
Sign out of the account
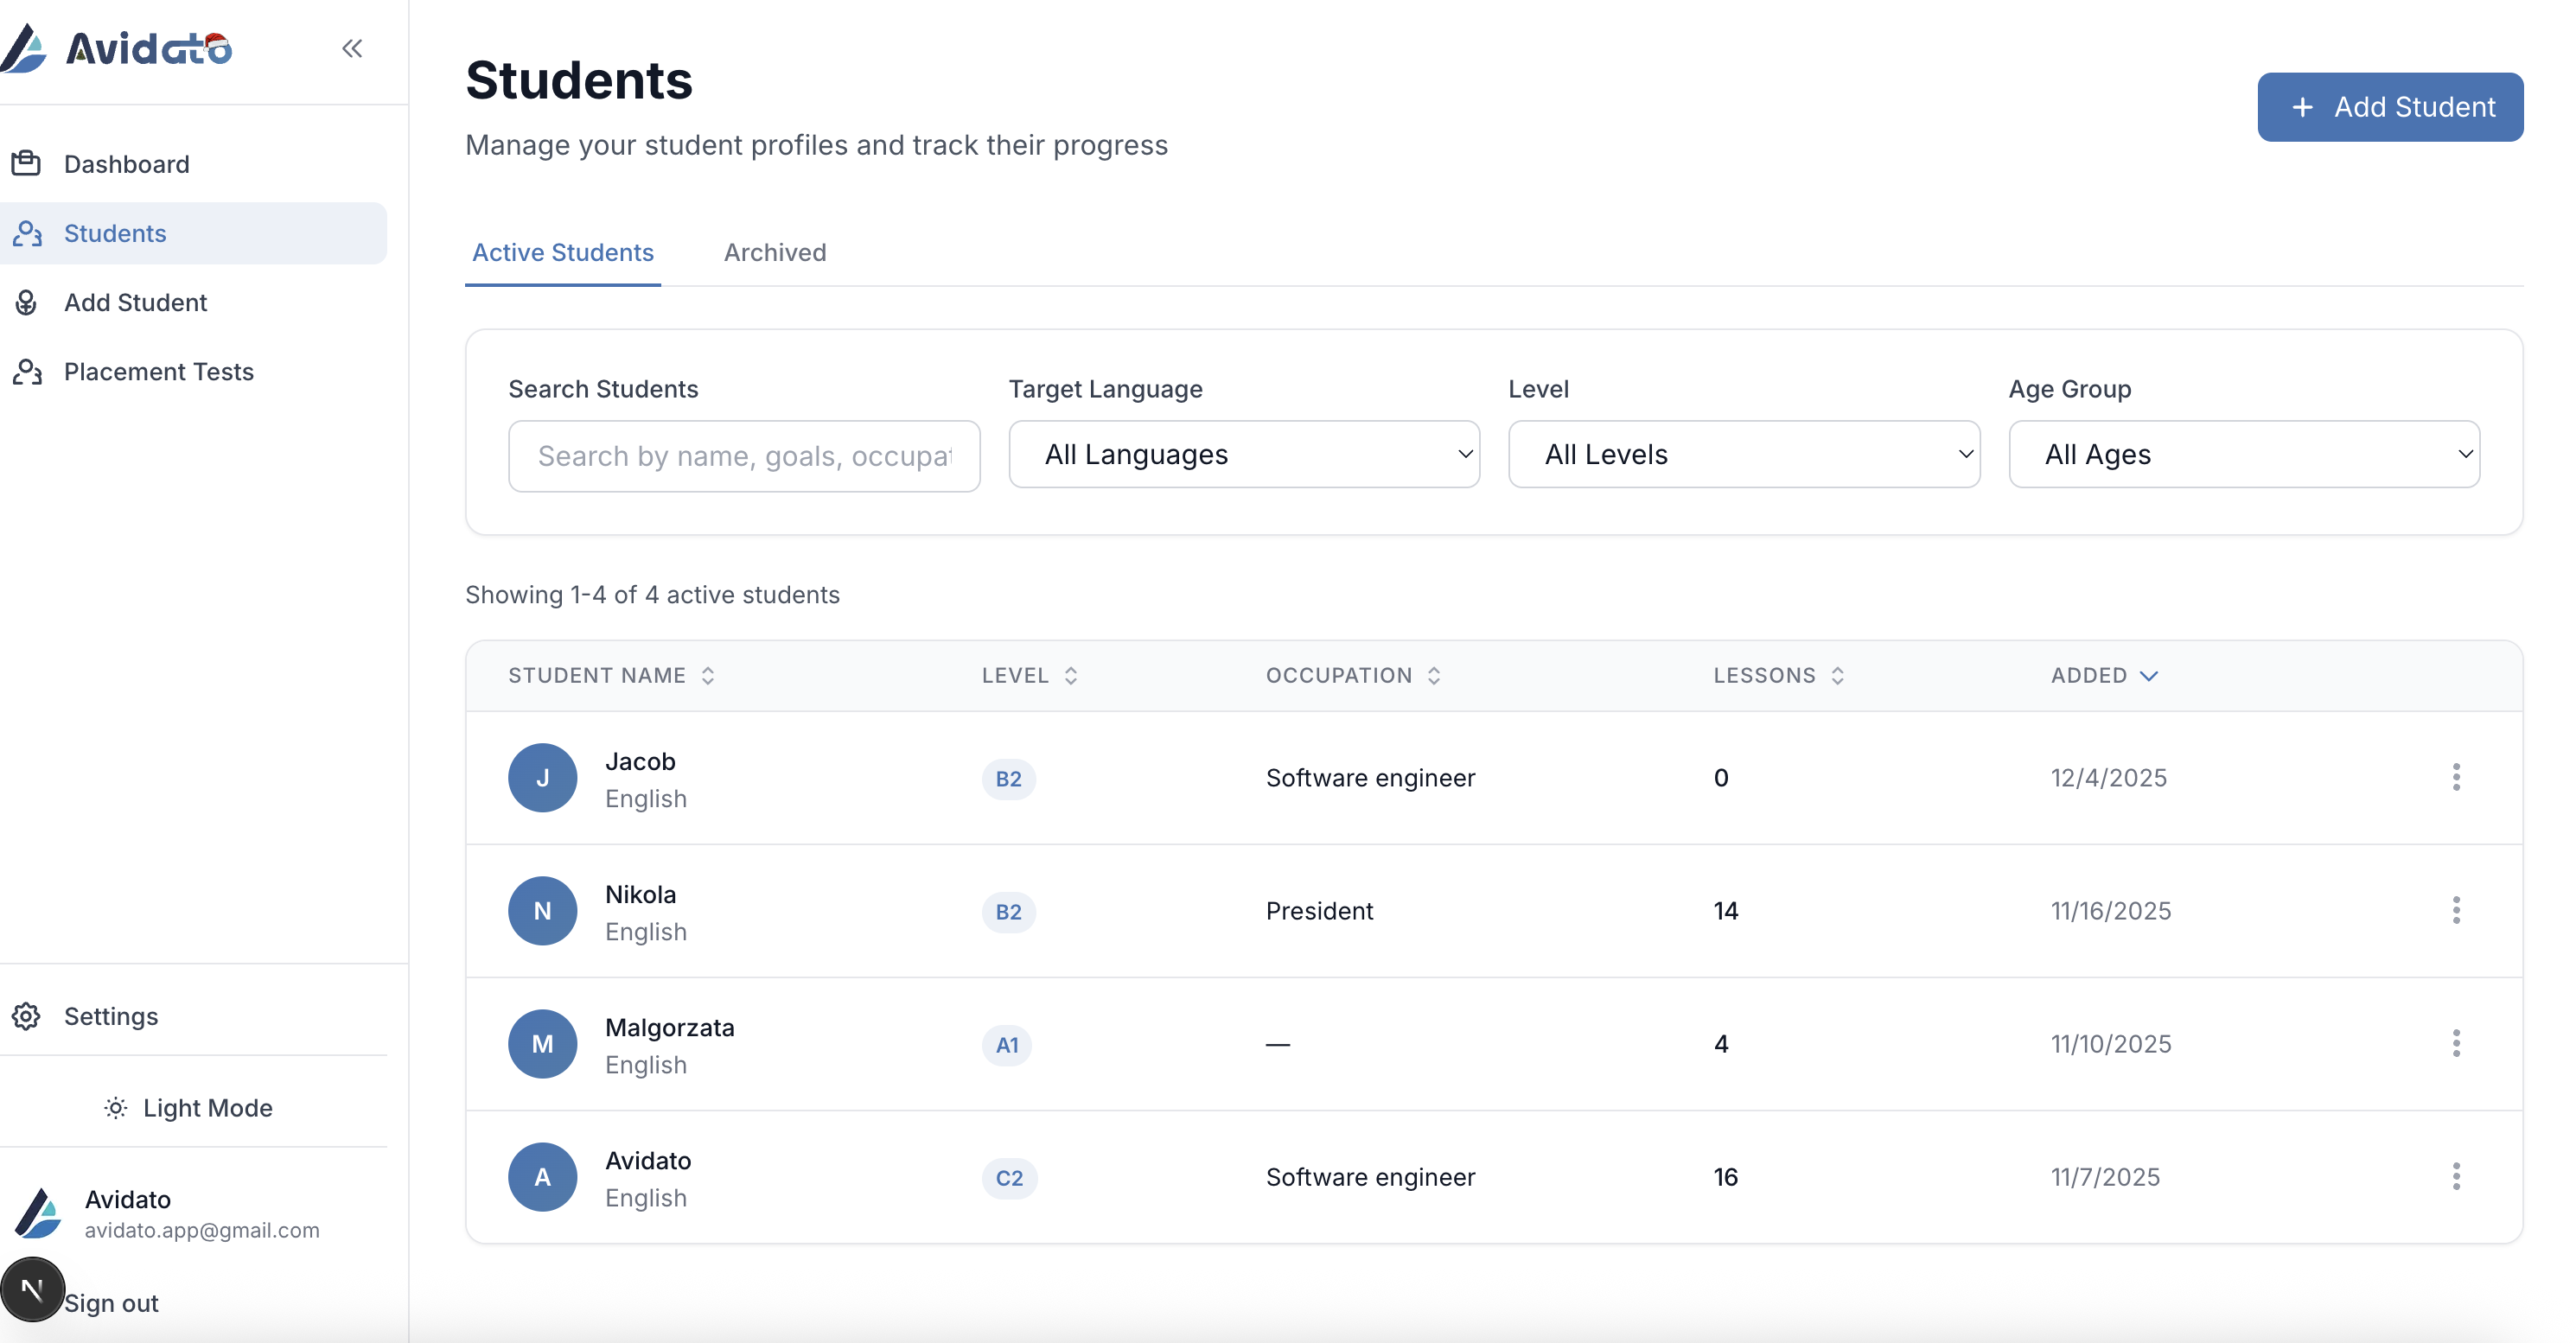[111, 1303]
